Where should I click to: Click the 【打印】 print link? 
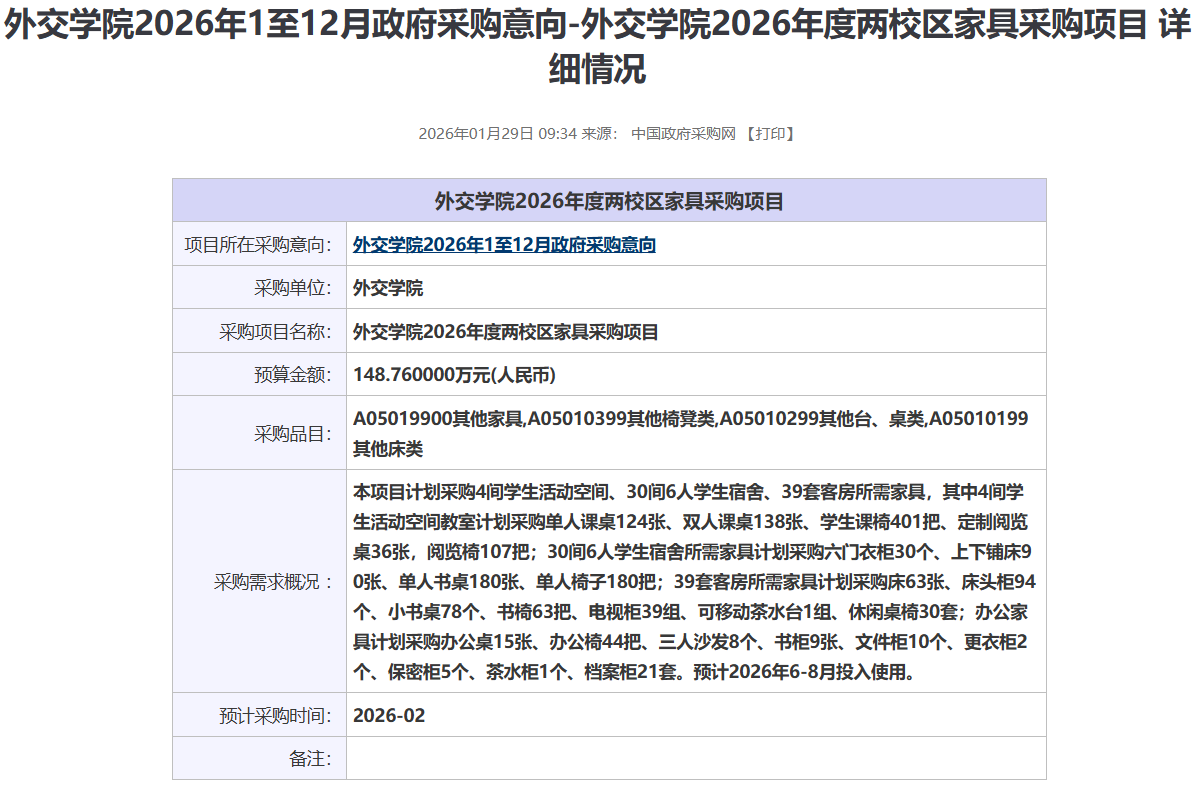[770, 134]
